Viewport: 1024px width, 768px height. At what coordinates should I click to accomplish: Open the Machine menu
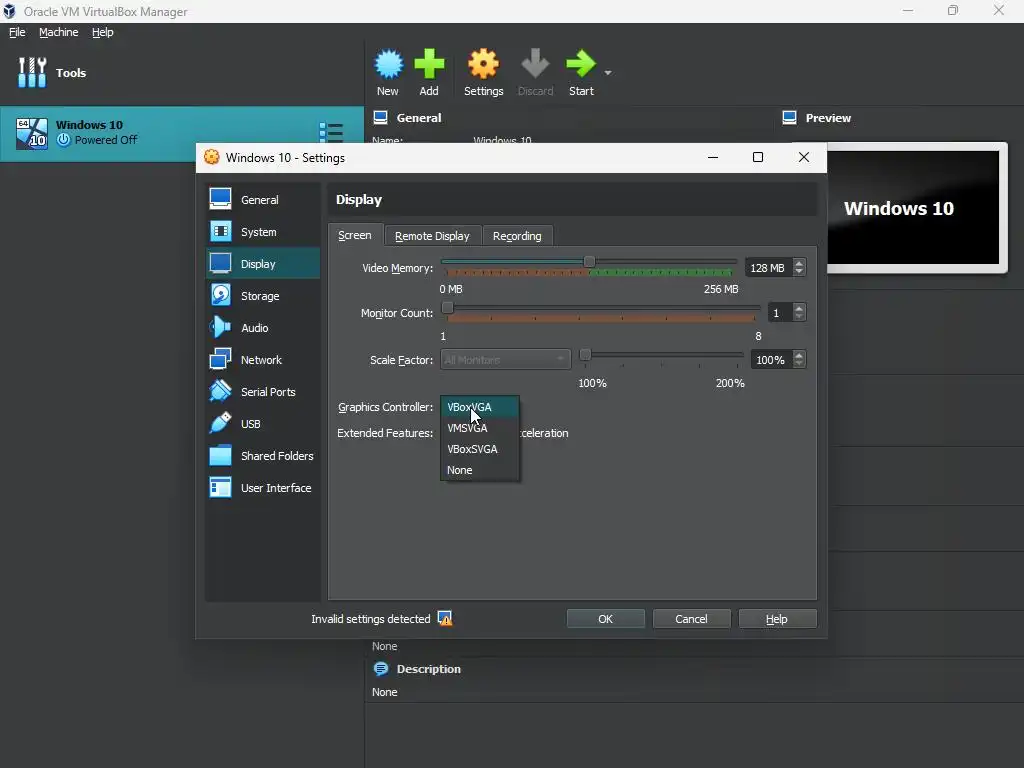pos(59,32)
